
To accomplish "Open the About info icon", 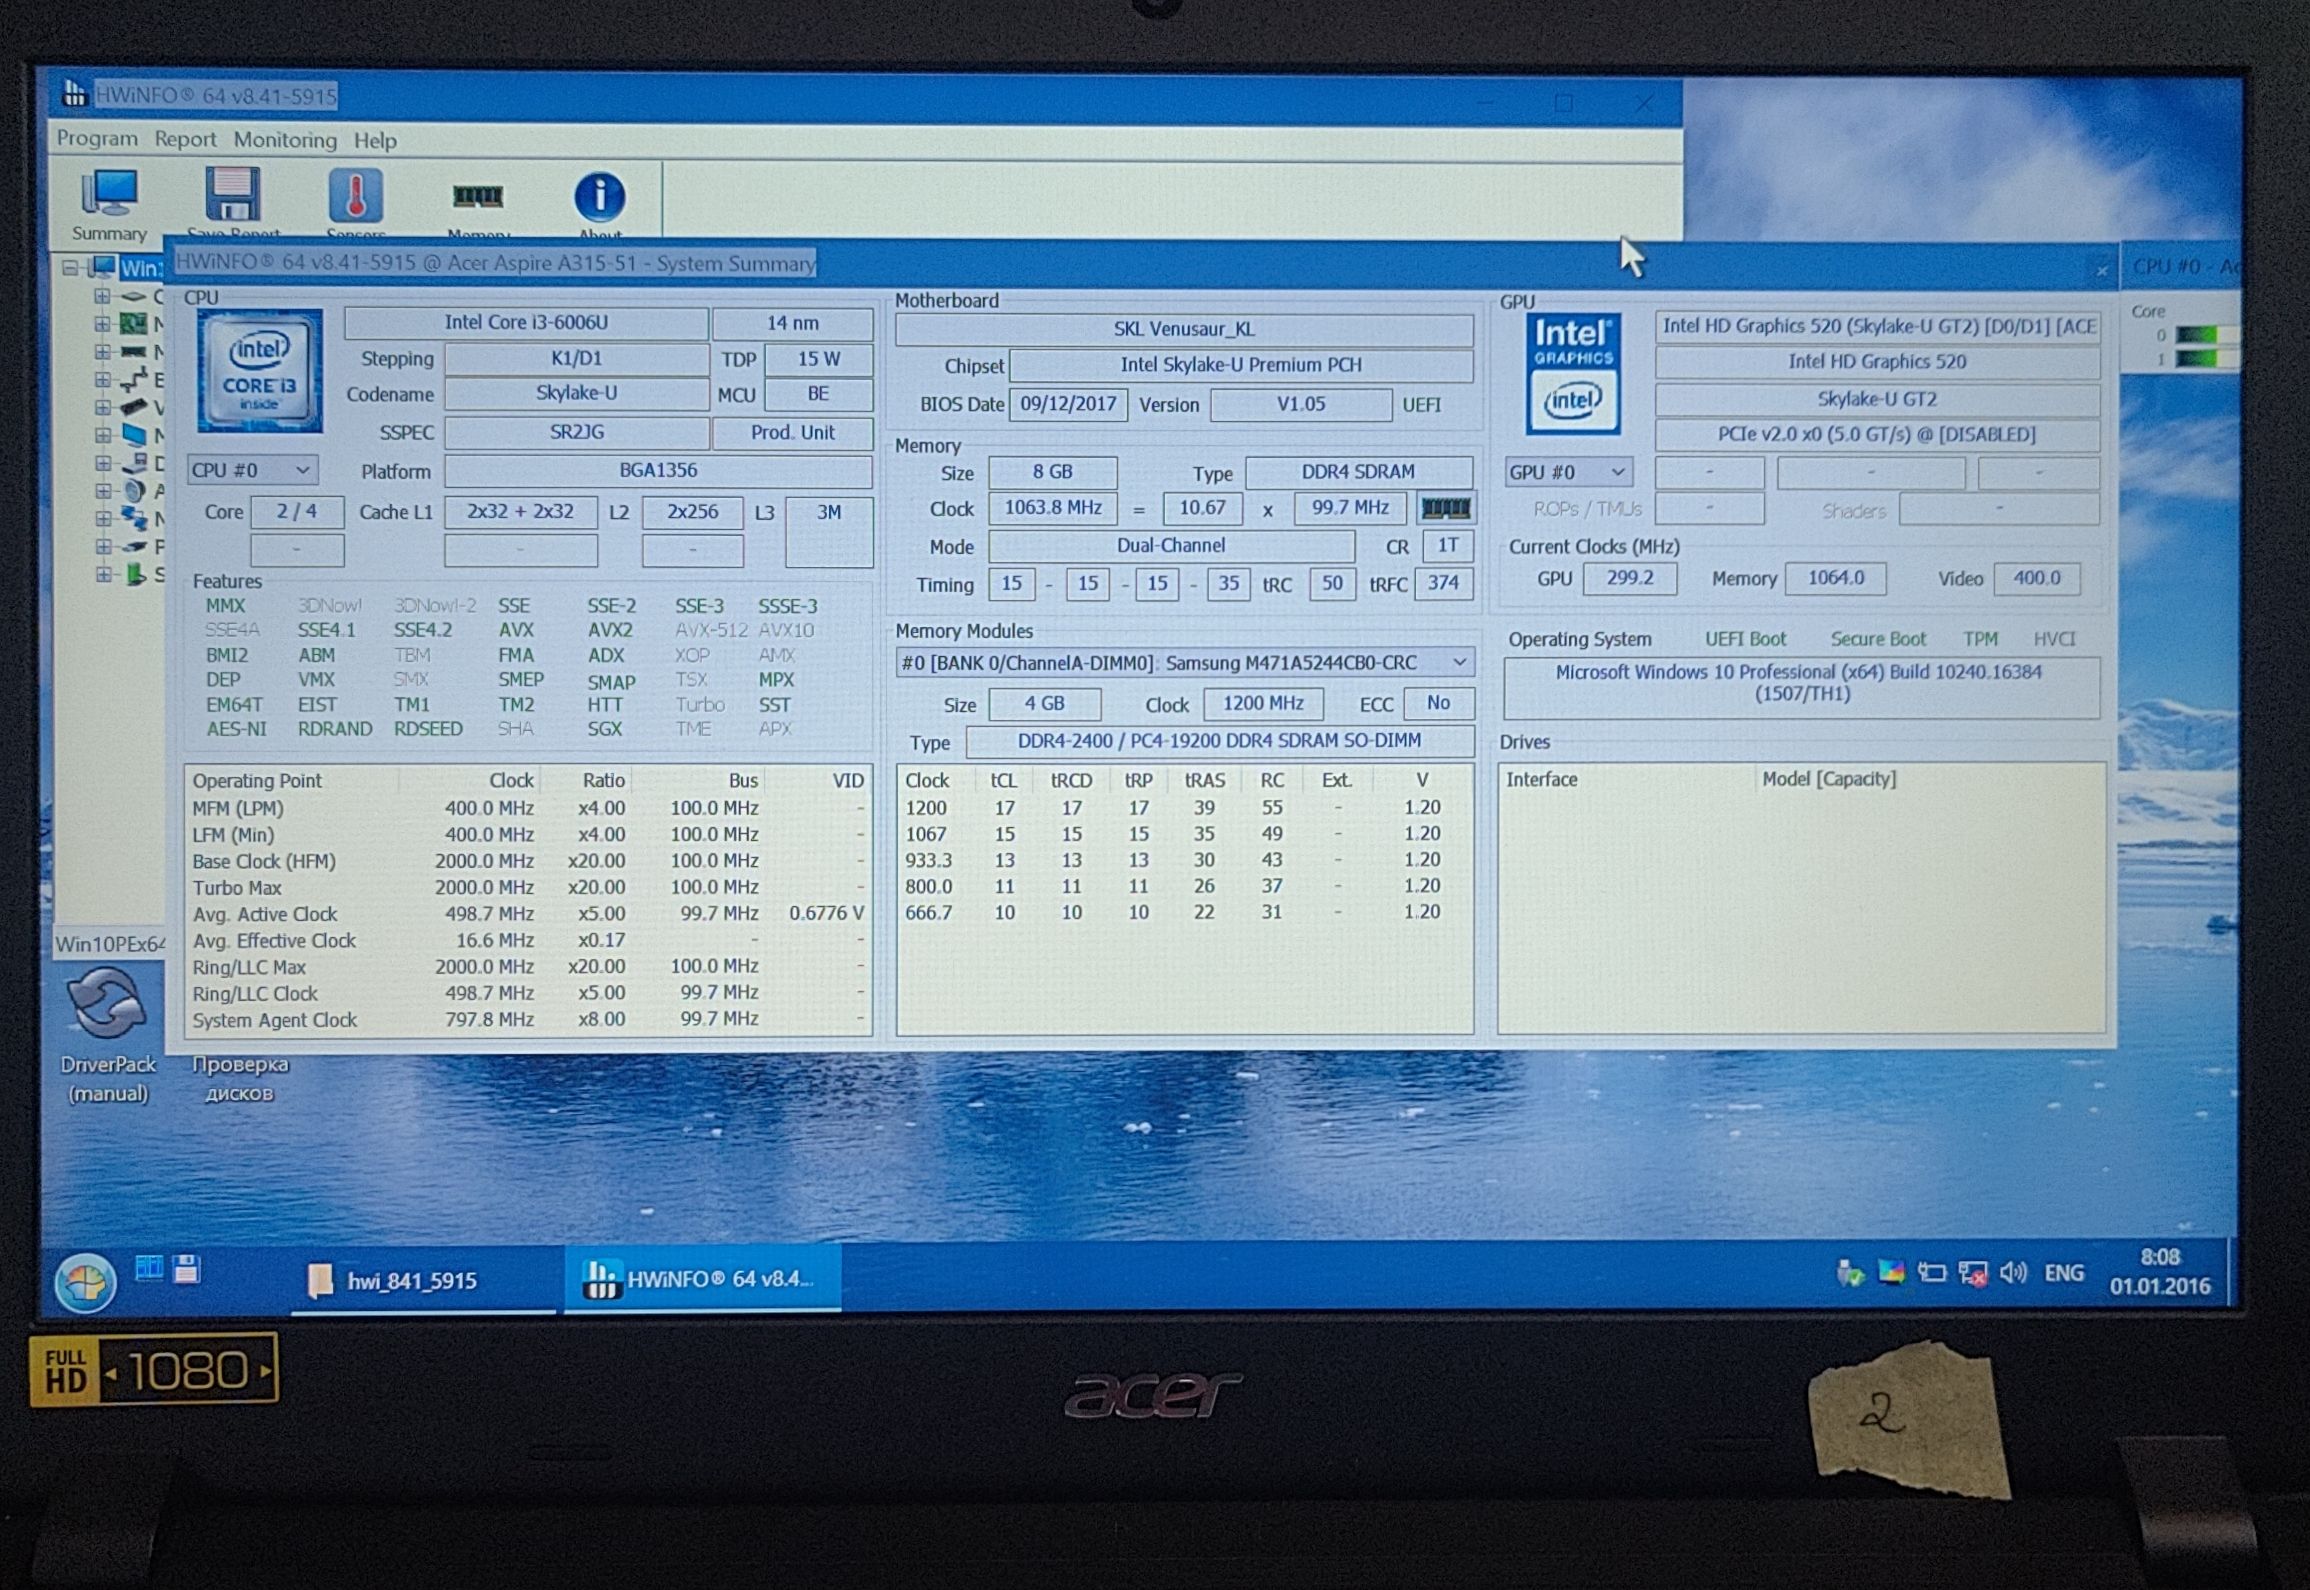I will [x=600, y=196].
